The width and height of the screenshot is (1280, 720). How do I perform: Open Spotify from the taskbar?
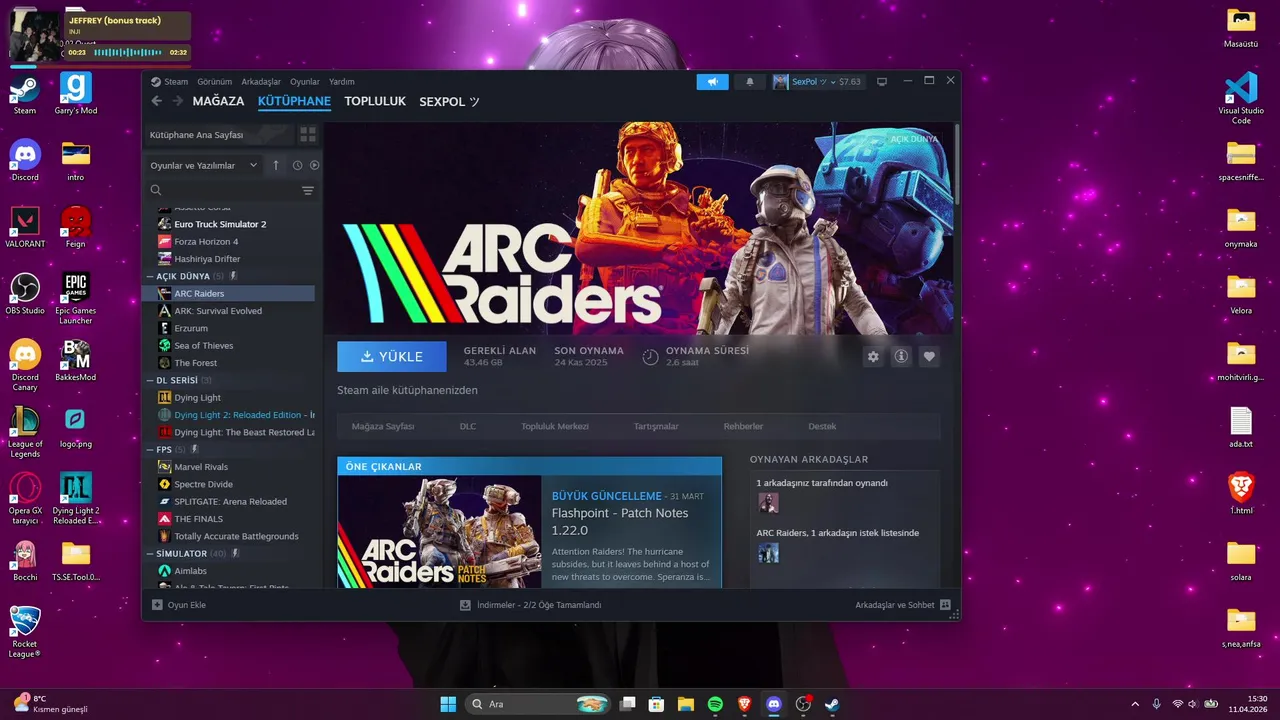click(x=715, y=704)
